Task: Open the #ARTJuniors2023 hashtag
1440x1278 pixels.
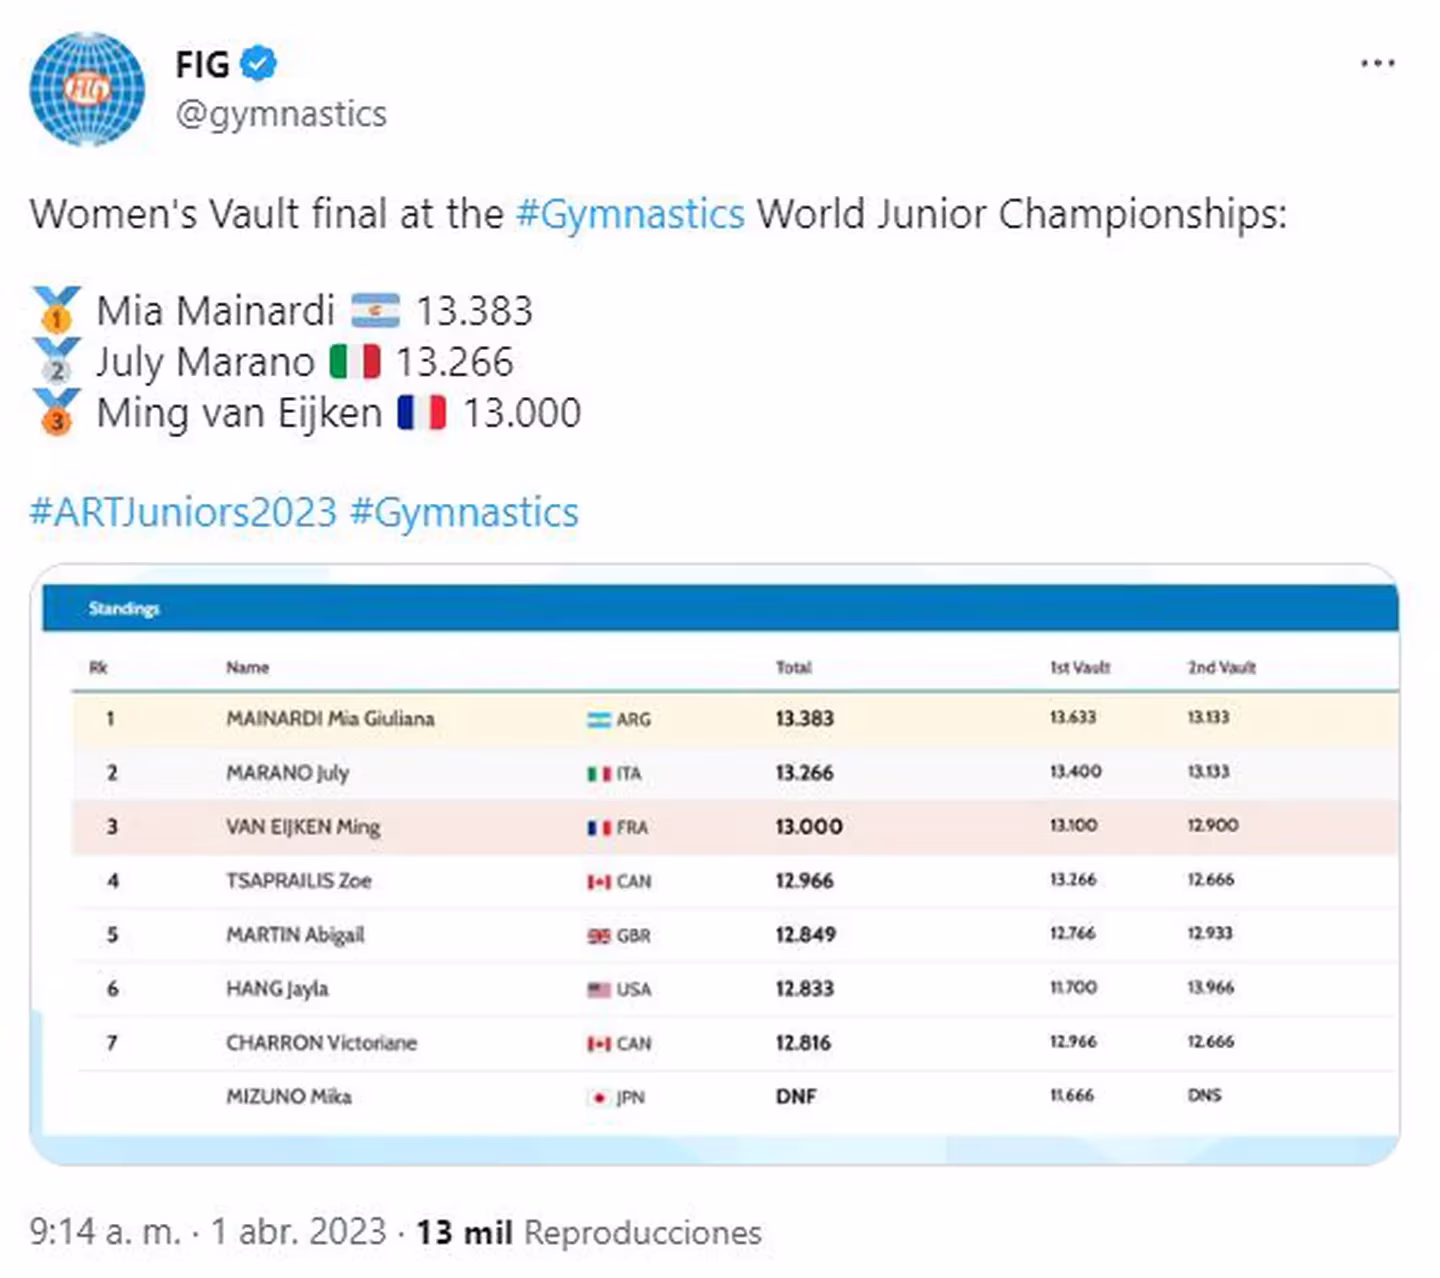Action: (183, 512)
